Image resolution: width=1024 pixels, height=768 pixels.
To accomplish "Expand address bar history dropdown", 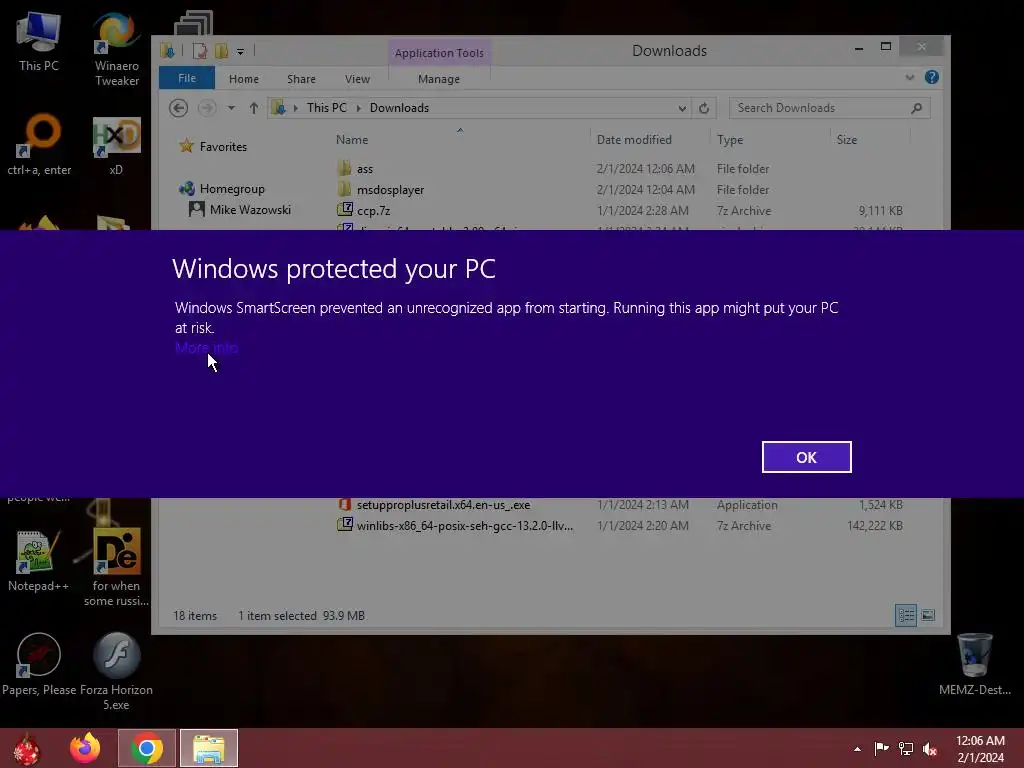I will [x=682, y=108].
